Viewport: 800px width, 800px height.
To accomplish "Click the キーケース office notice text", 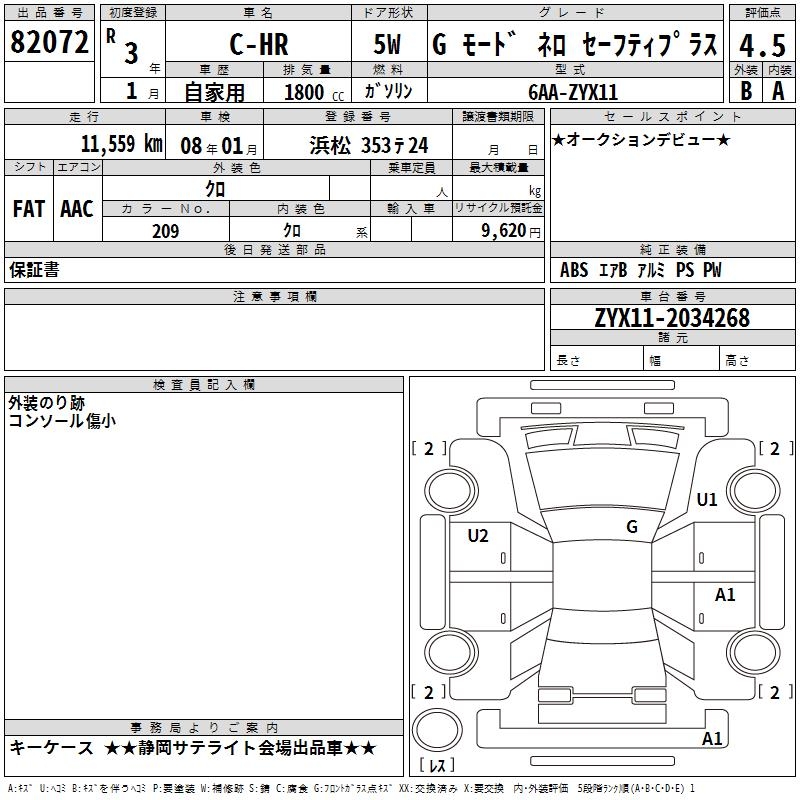I will click(52, 748).
